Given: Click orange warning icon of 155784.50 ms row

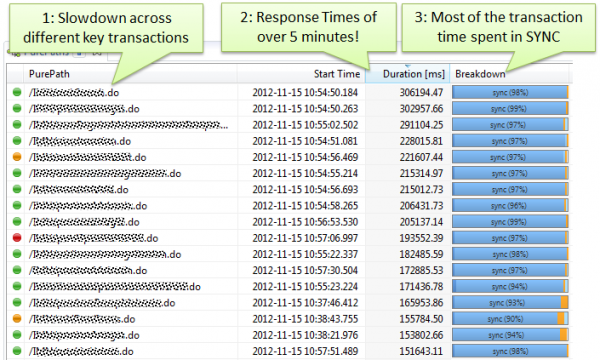Looking at the screenshot, I should (x=17, y=318).
